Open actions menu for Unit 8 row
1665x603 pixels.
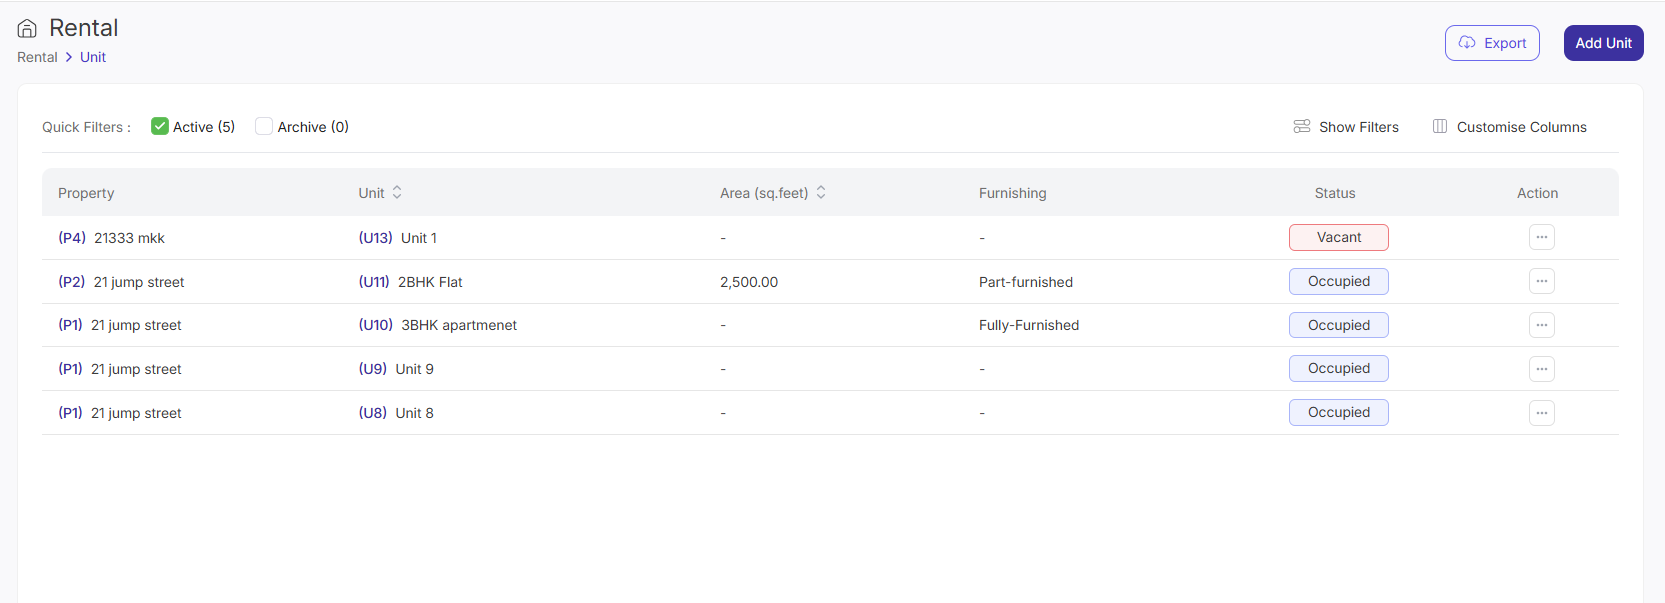point(1541,413)
